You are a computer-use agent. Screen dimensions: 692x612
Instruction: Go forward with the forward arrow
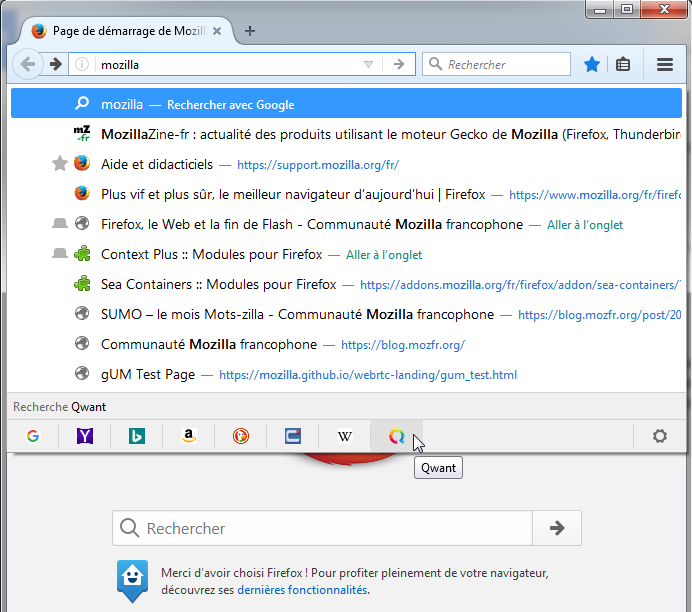[x=56, y=64]
